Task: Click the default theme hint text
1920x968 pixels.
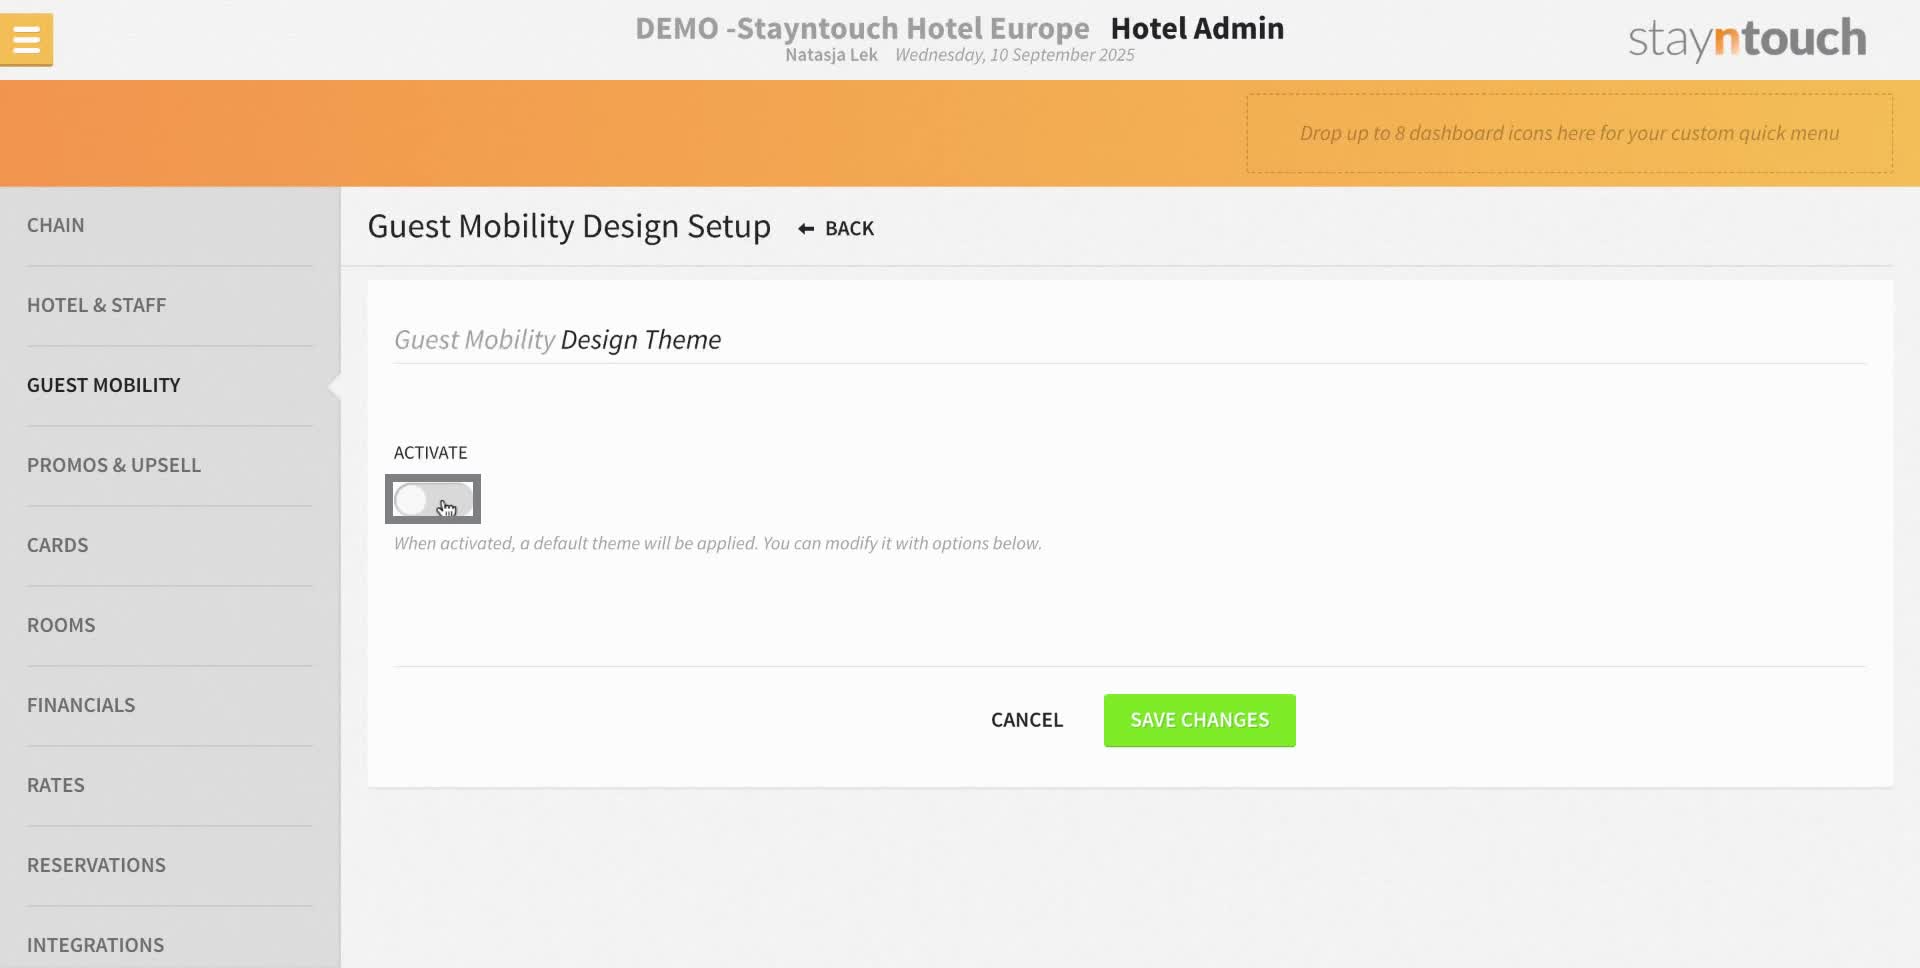Action: 717,543
